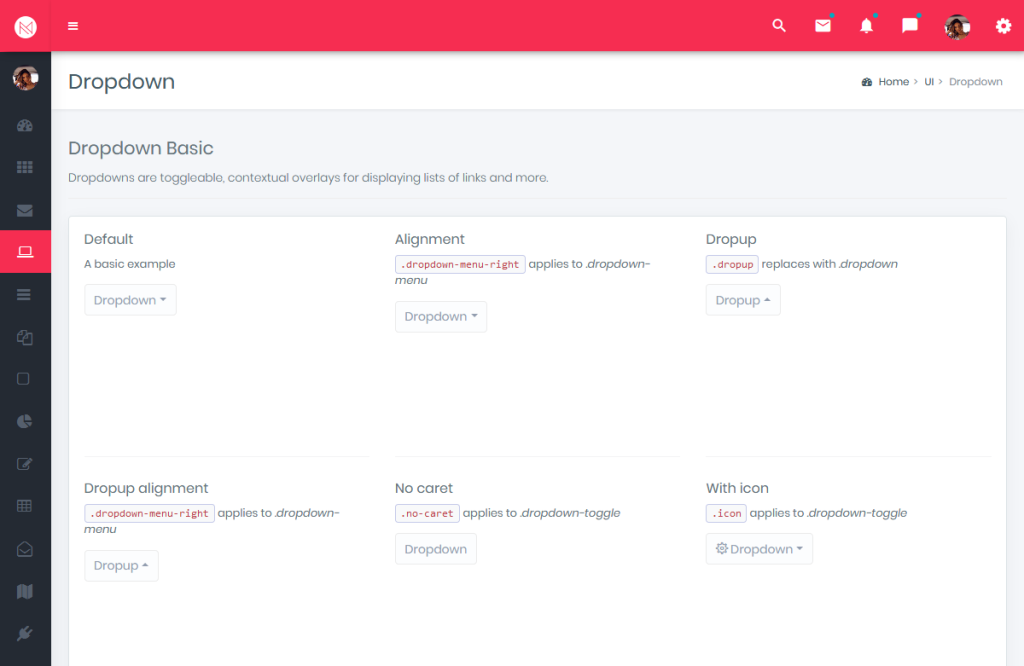The image size is (1024, 666).
Task: Open the dashboard gauge icon in sidebar
Action: 25,125
